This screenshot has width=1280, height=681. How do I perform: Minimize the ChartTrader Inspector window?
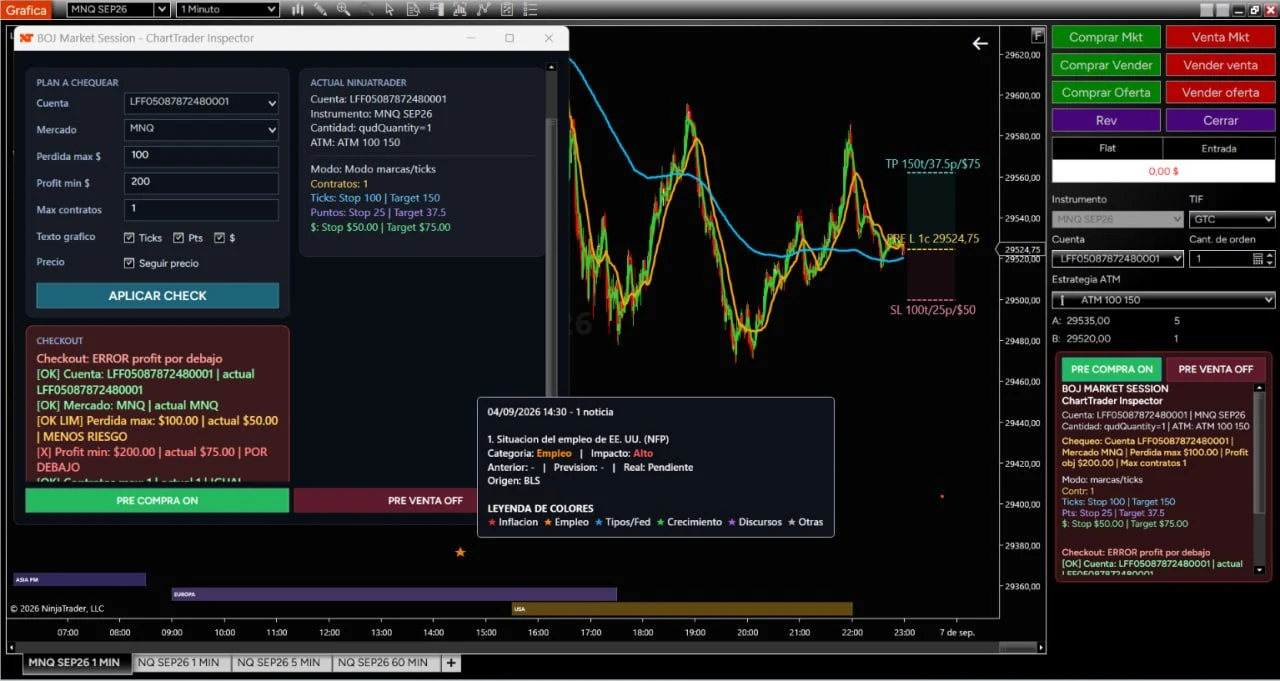click(471, 38)
